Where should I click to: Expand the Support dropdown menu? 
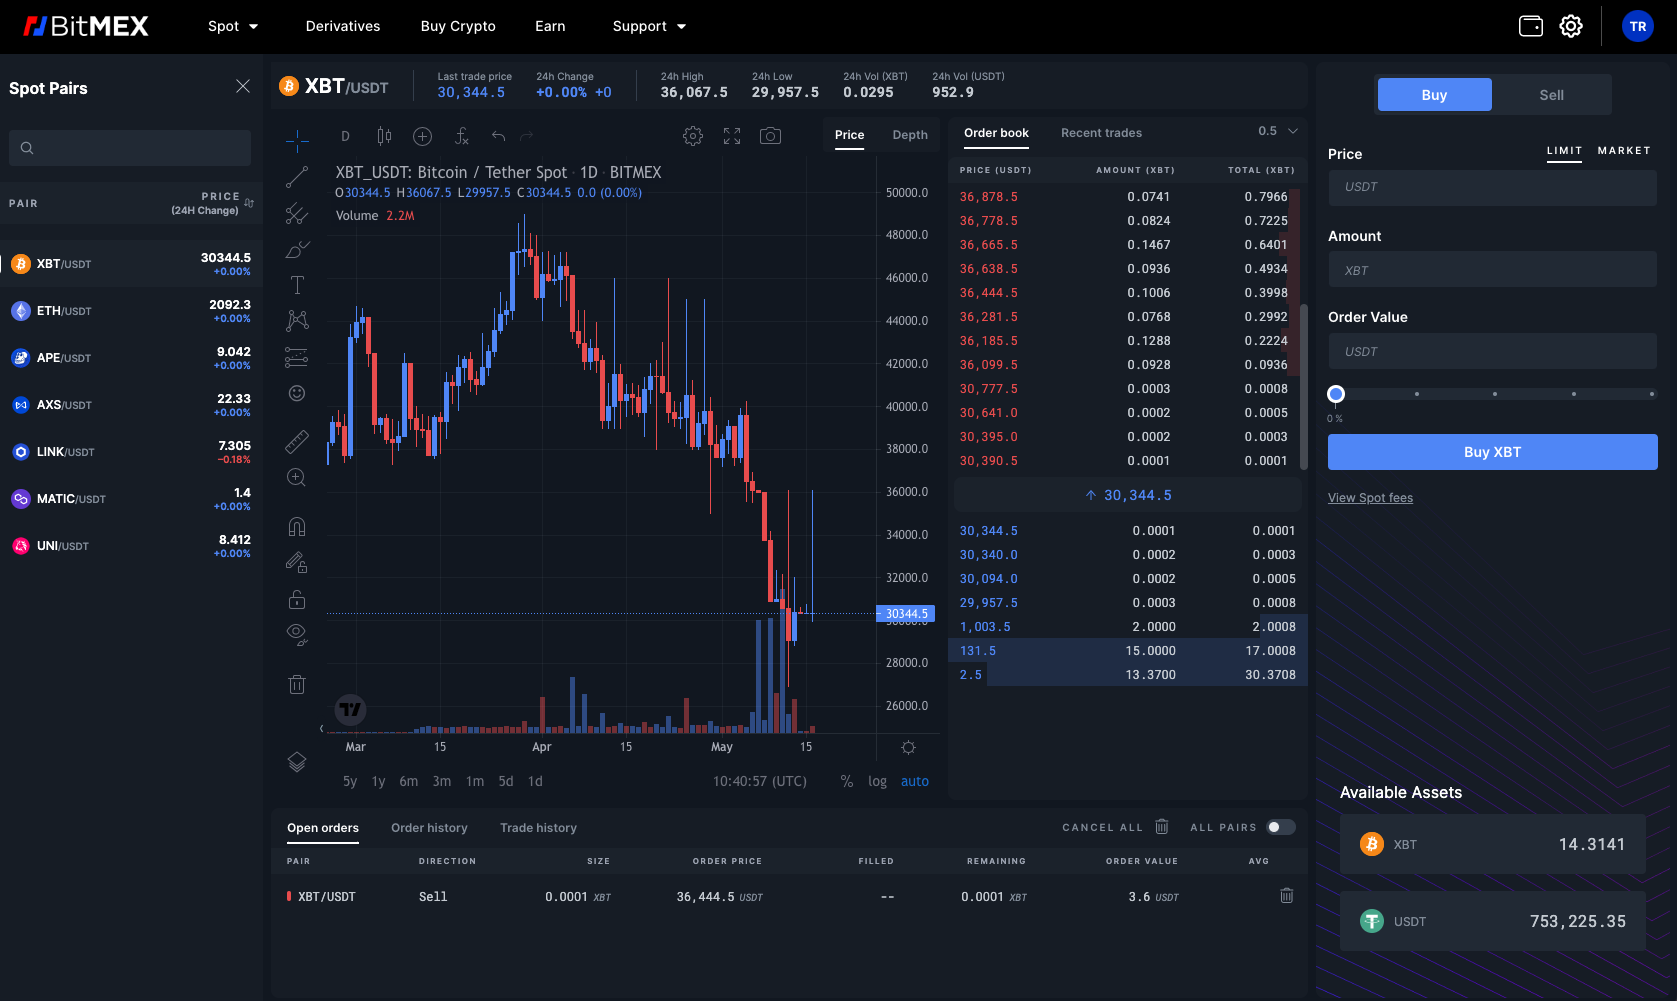click(x=649, y=26)
